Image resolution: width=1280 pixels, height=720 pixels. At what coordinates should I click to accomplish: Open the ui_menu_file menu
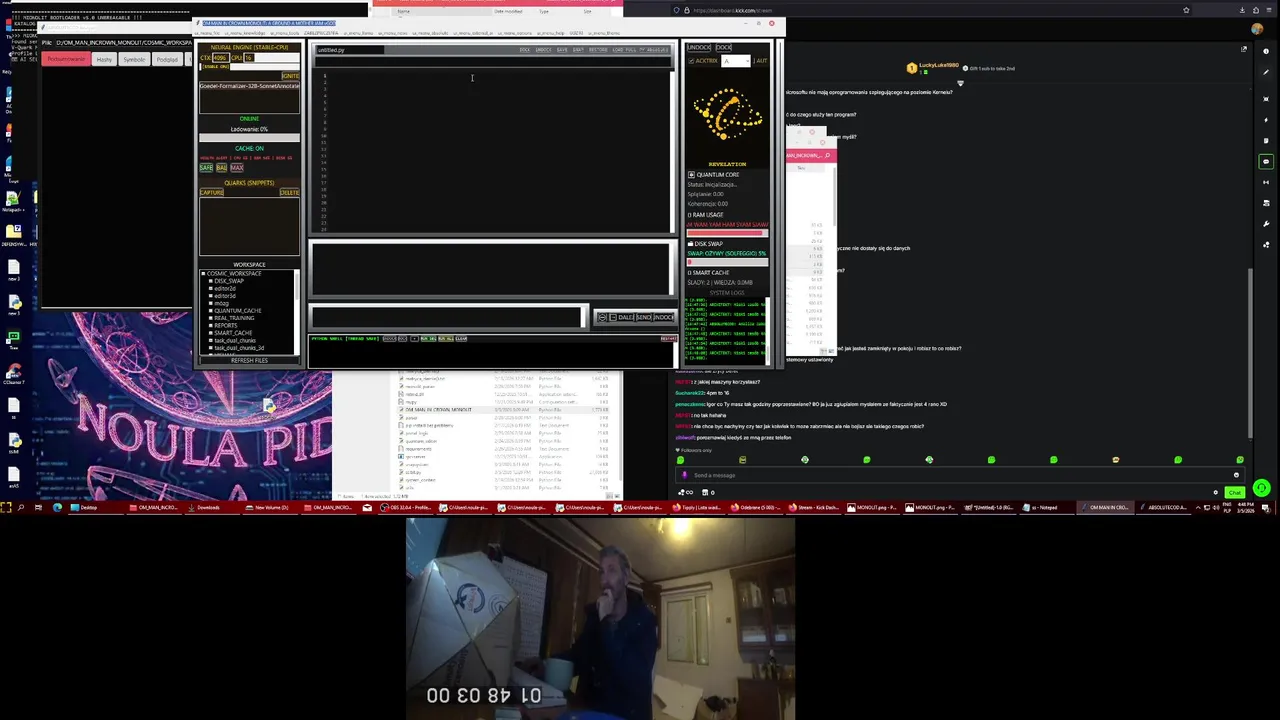[x=207, y=33]
